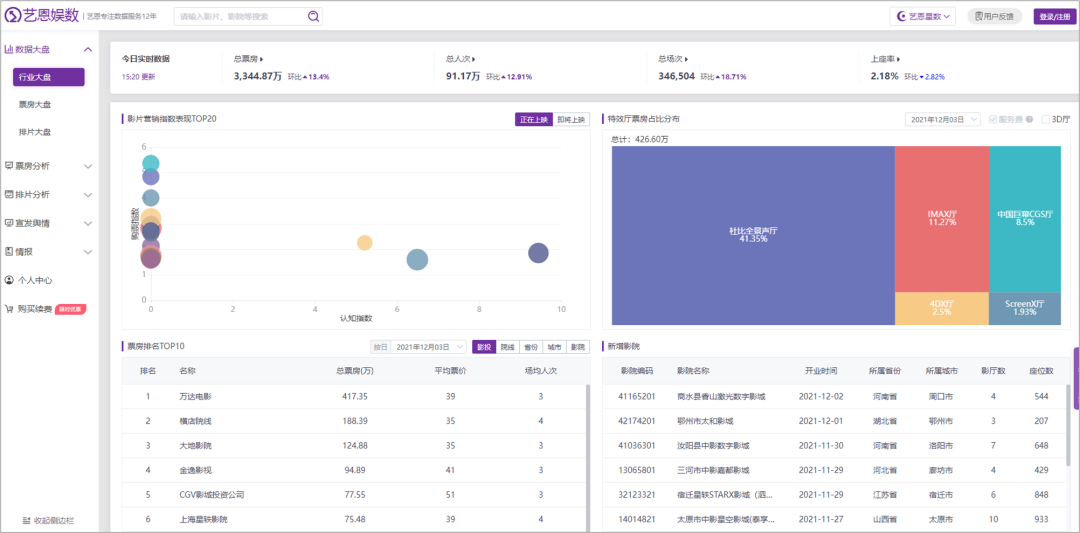Switch ranking to the 院线 tab
Screen dimensions: 1080x533
click(x=507, y=347)
